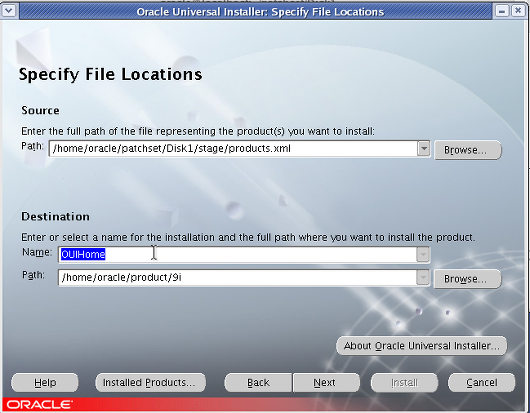Close the Oracle Universal Installer window
Screen dimensions: 530x413
[518, 11]
